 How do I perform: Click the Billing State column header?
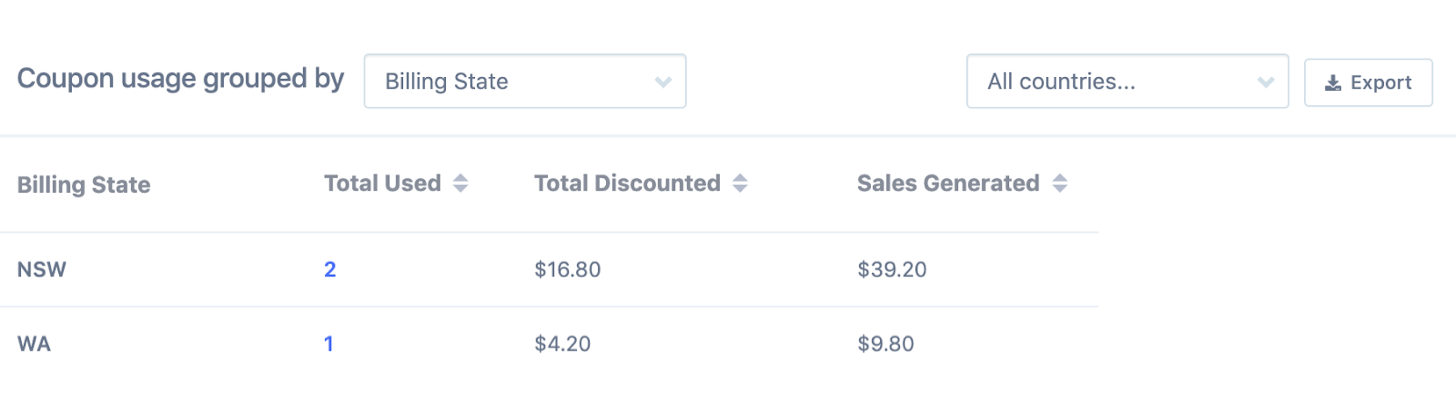pos(84,185)
